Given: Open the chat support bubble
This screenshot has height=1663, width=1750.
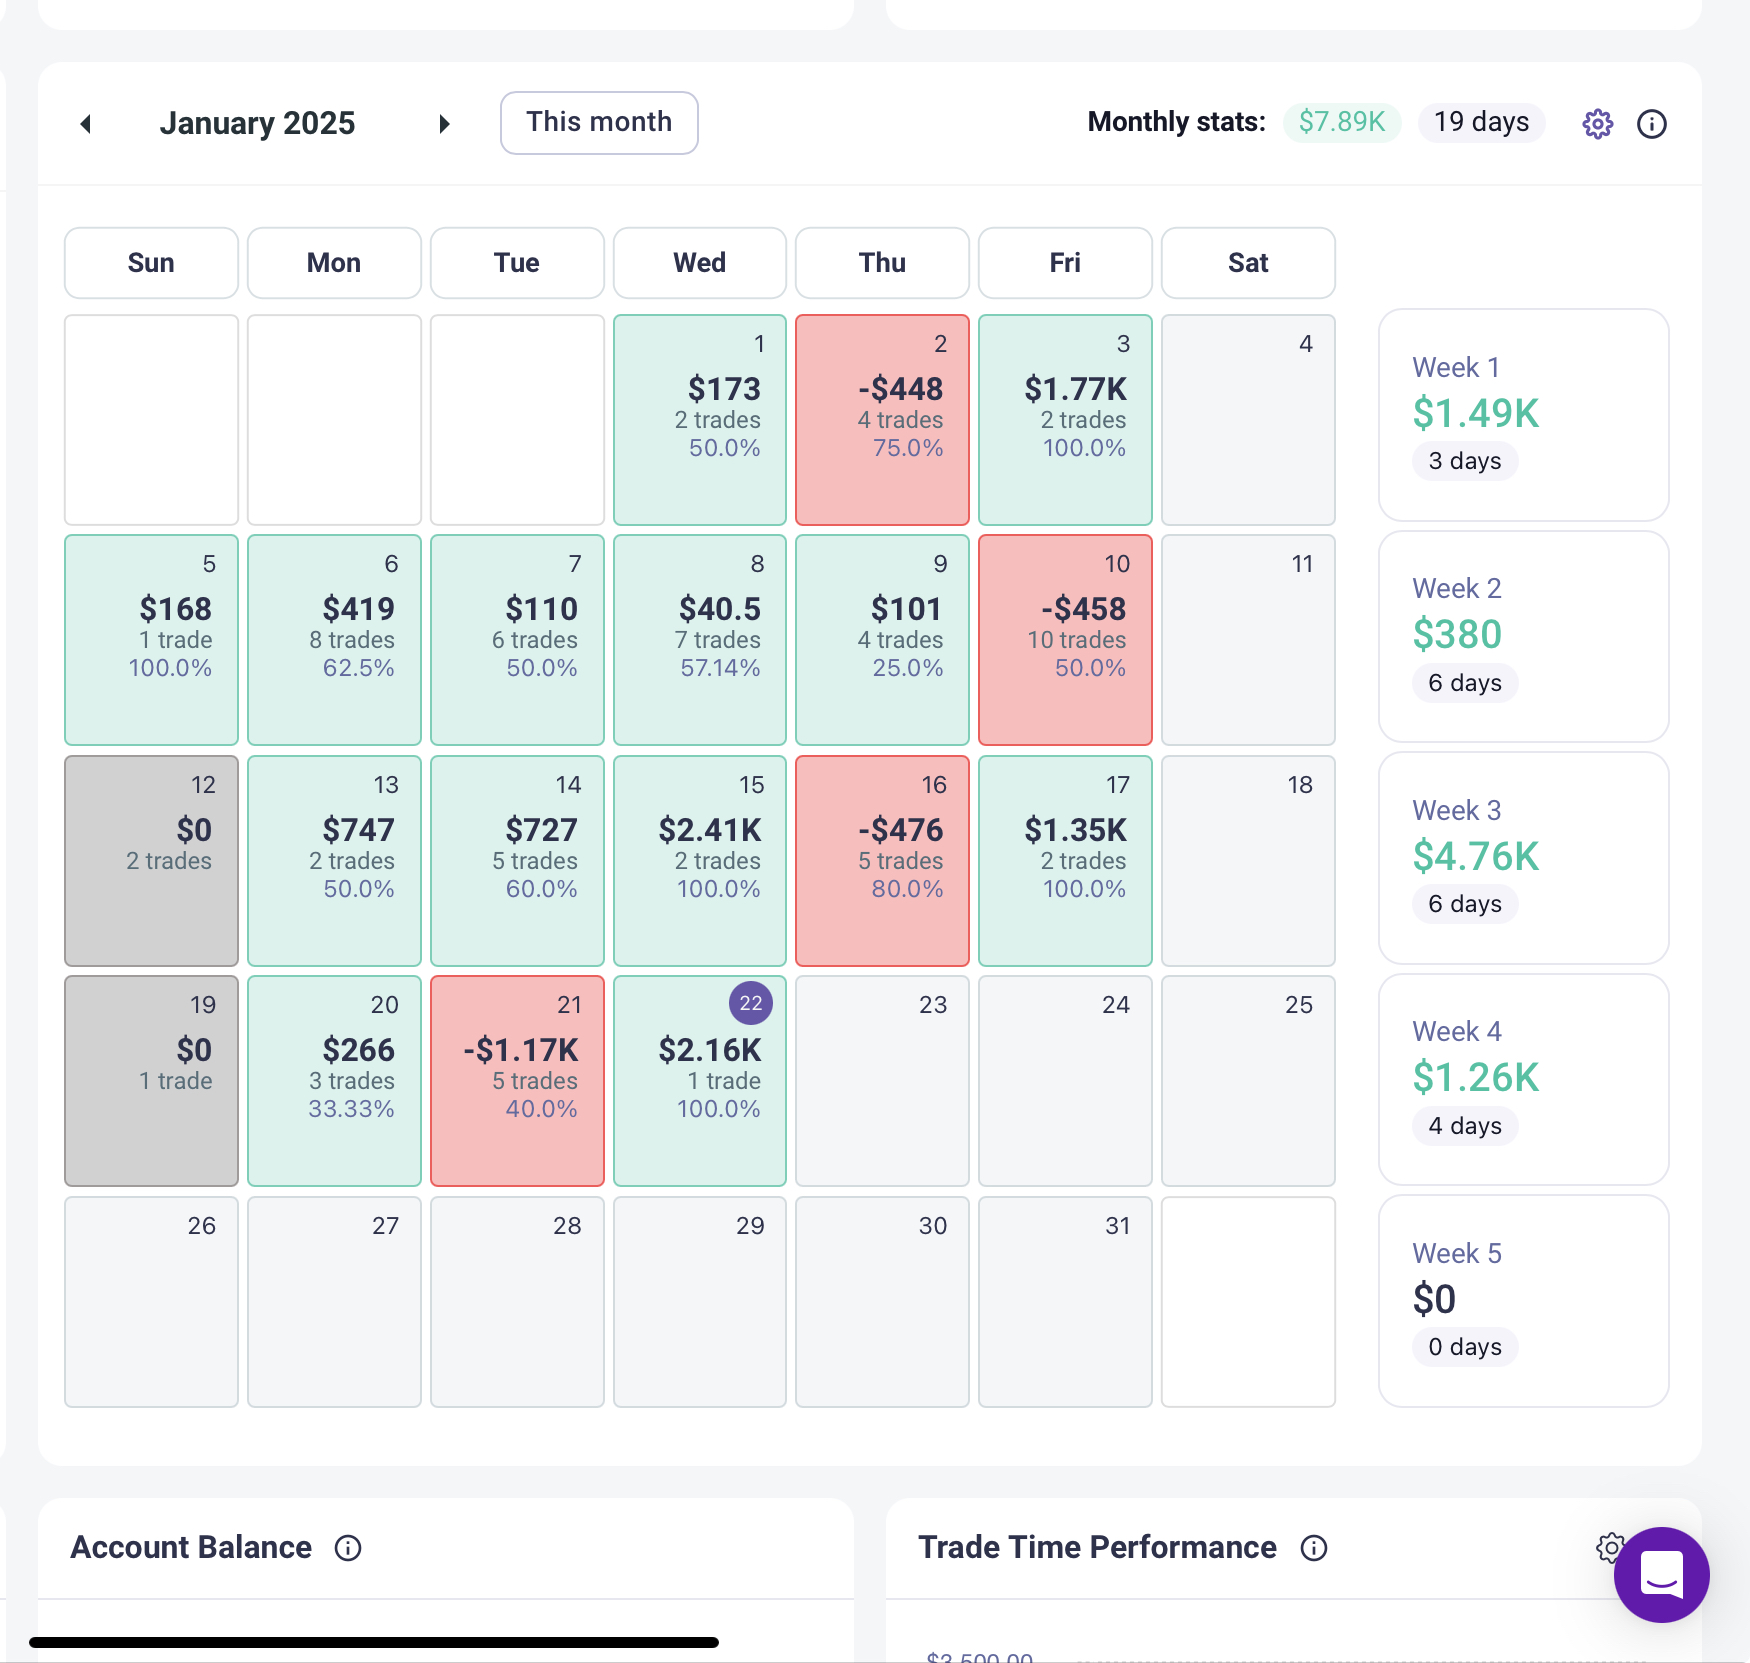Looking at the screenshot, I should pos(1660,1573).
